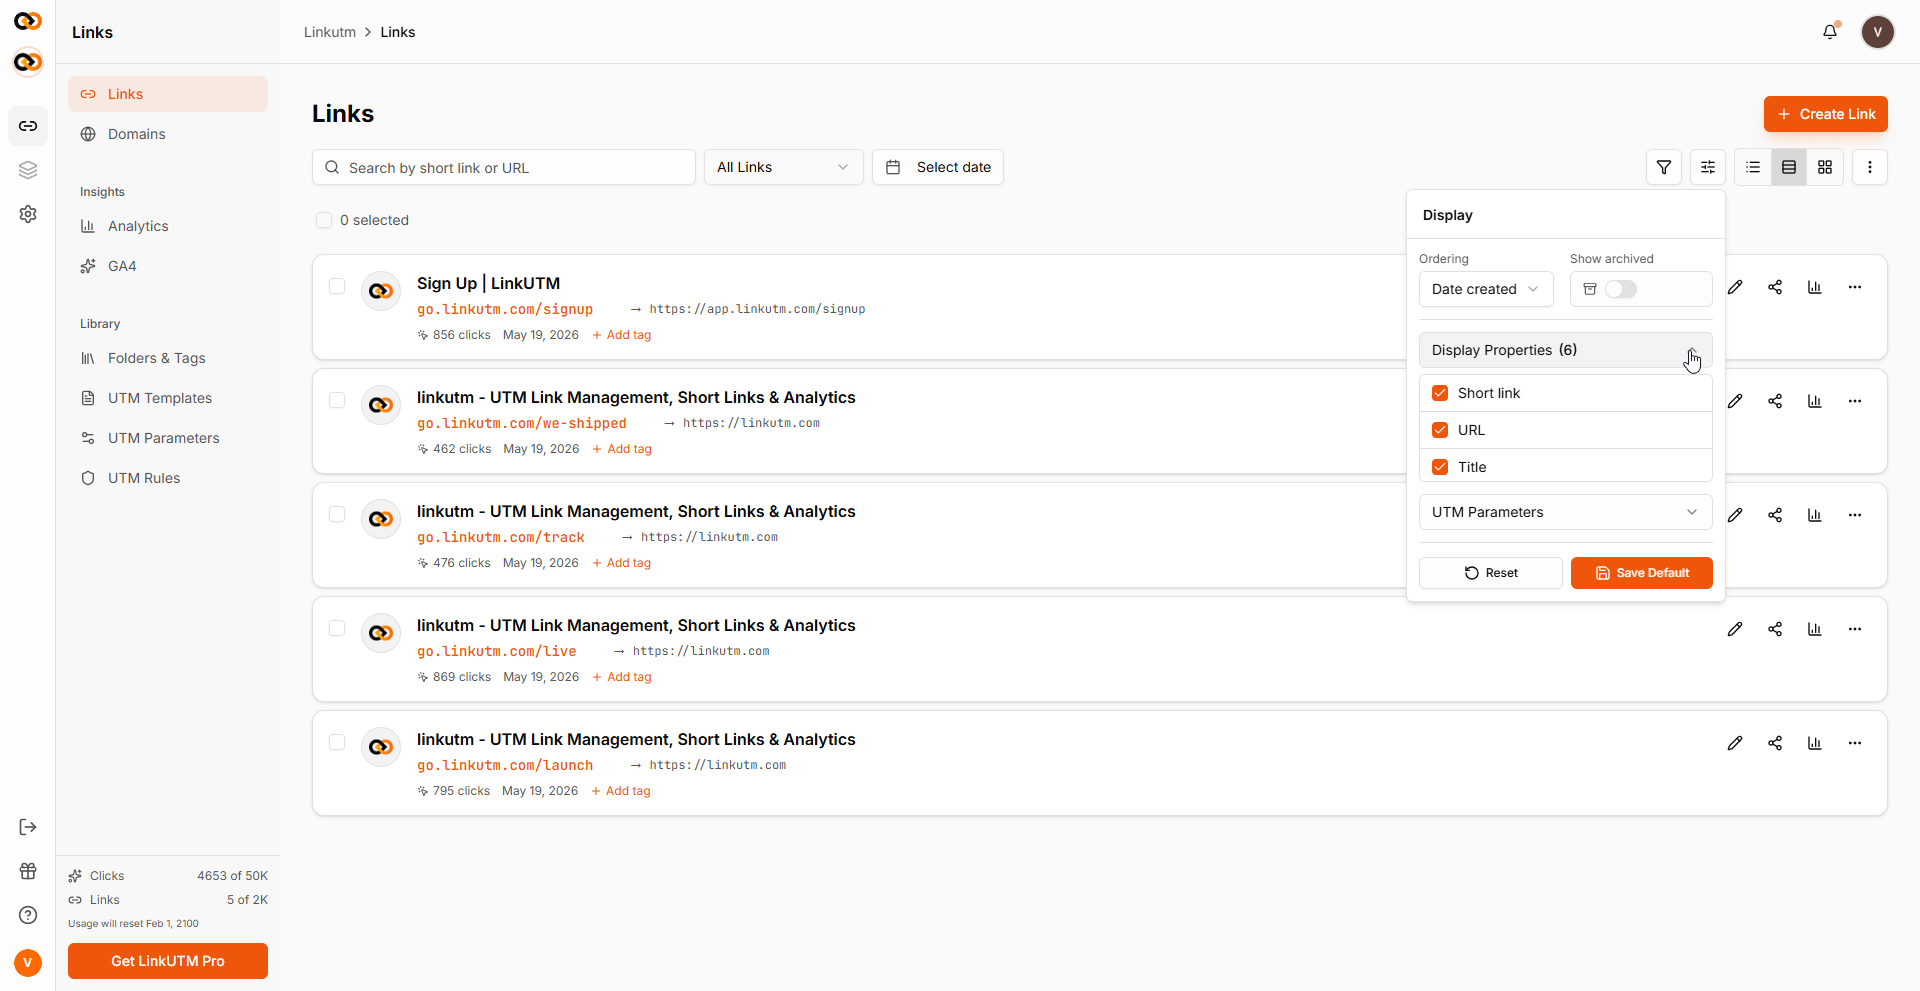1920x991 pixels.
Task: Open GA4 in the sidebar
Action: click(168, 266)
